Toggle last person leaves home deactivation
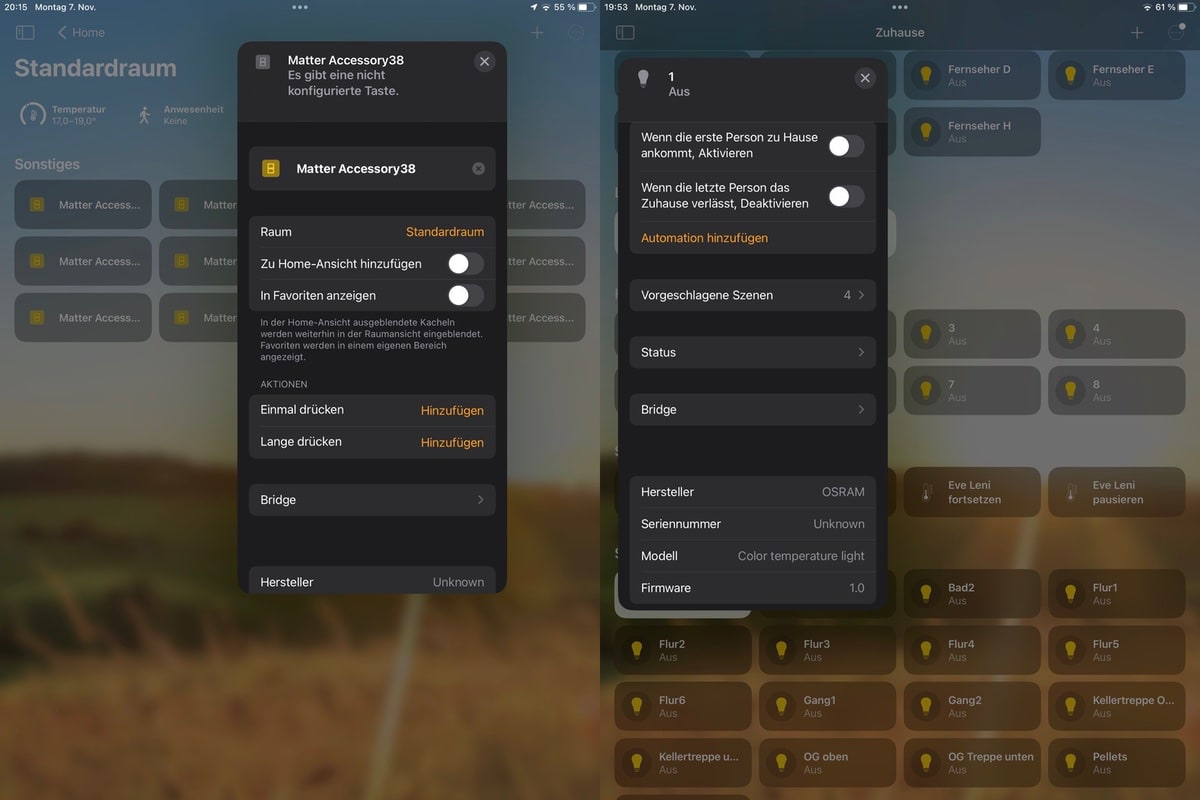Screen dimensions: 1200x800 tap(846, 196)
